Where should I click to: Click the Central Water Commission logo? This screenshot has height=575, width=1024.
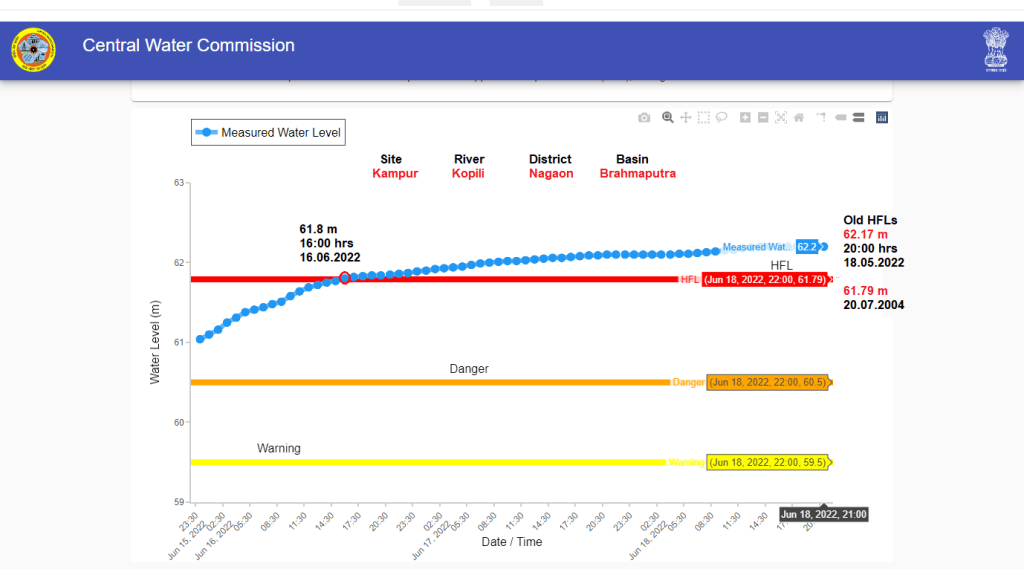34,50
